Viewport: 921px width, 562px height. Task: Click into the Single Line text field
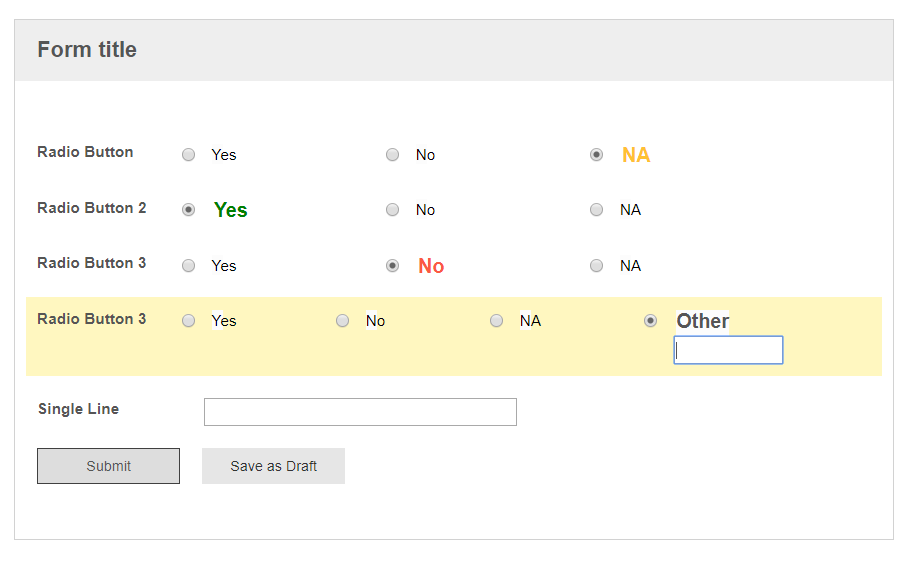360,412
